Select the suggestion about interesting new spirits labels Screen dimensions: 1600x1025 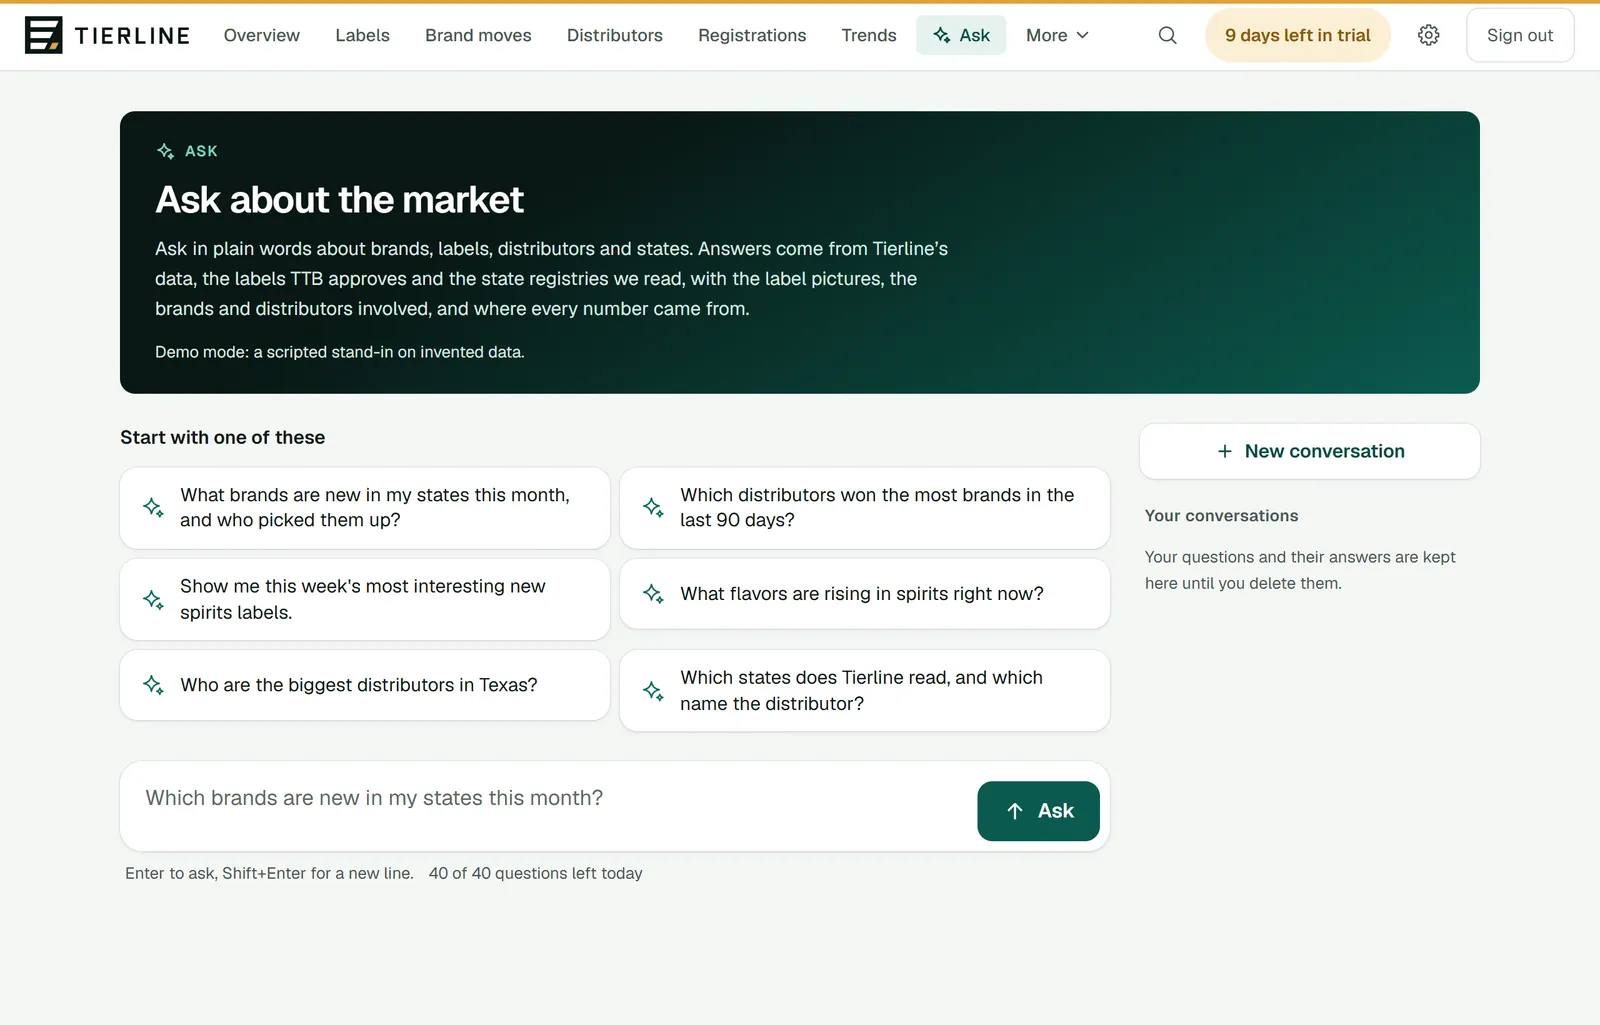point(365,599)
